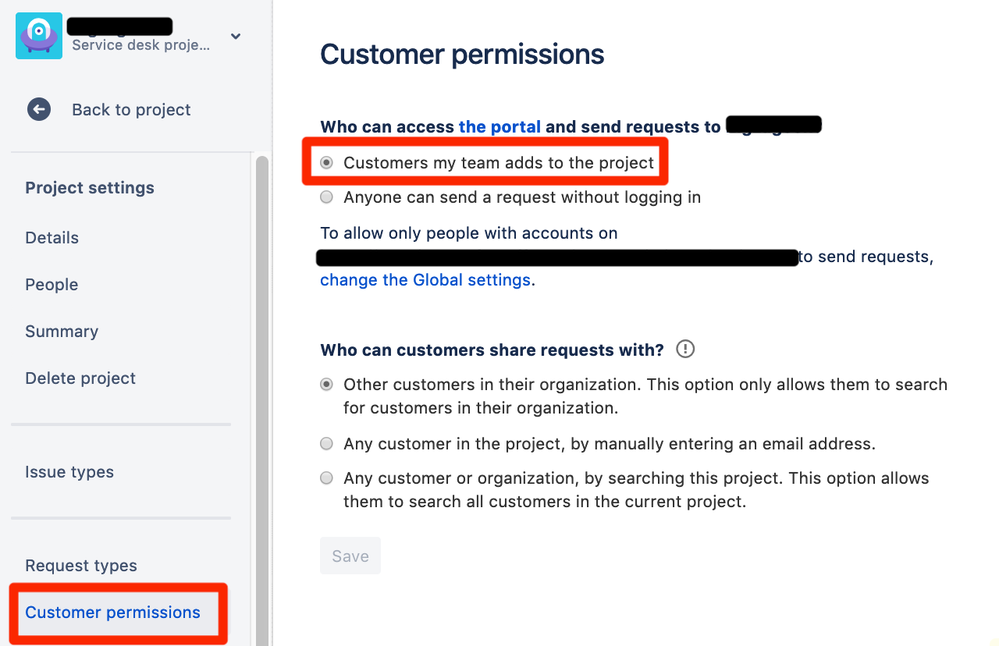Click Delete project in the sidebar

(80, 378)
